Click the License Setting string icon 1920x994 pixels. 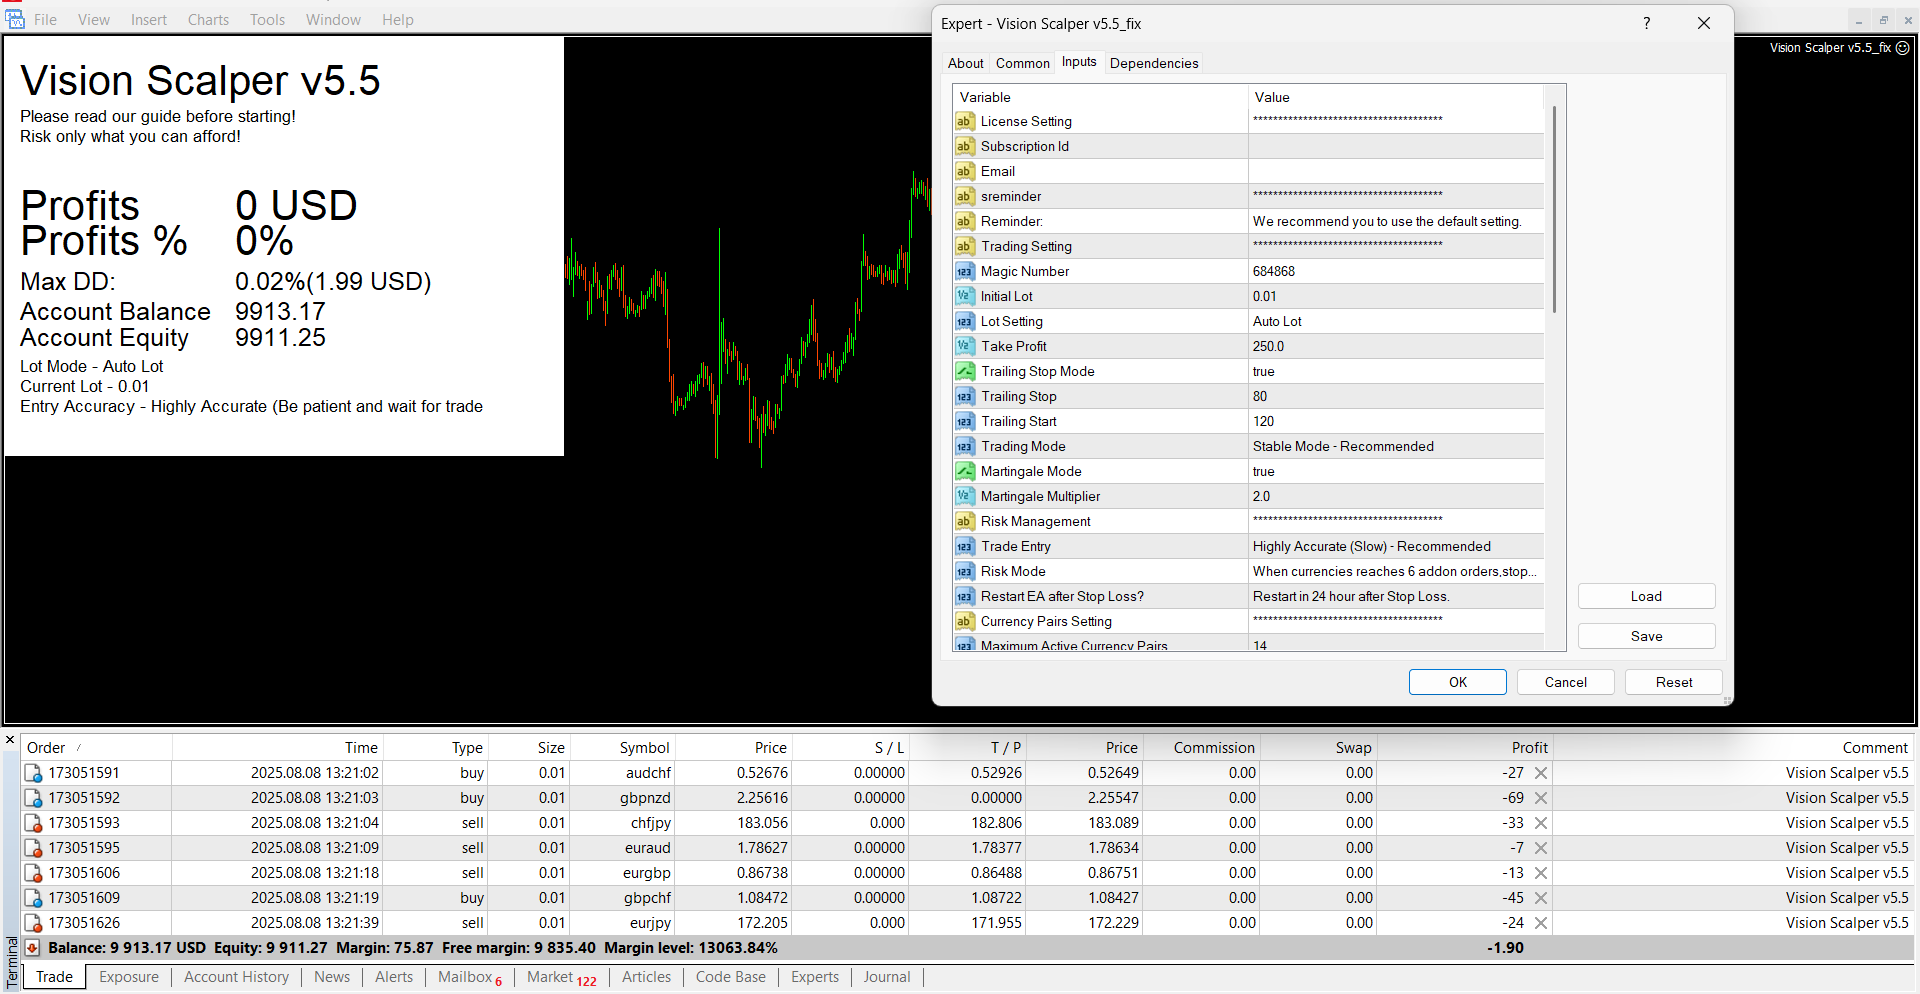click(x=965, y=121)
